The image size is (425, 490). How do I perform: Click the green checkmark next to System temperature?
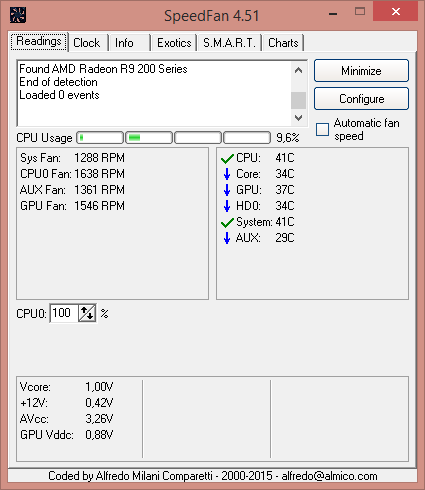(227, 222)
